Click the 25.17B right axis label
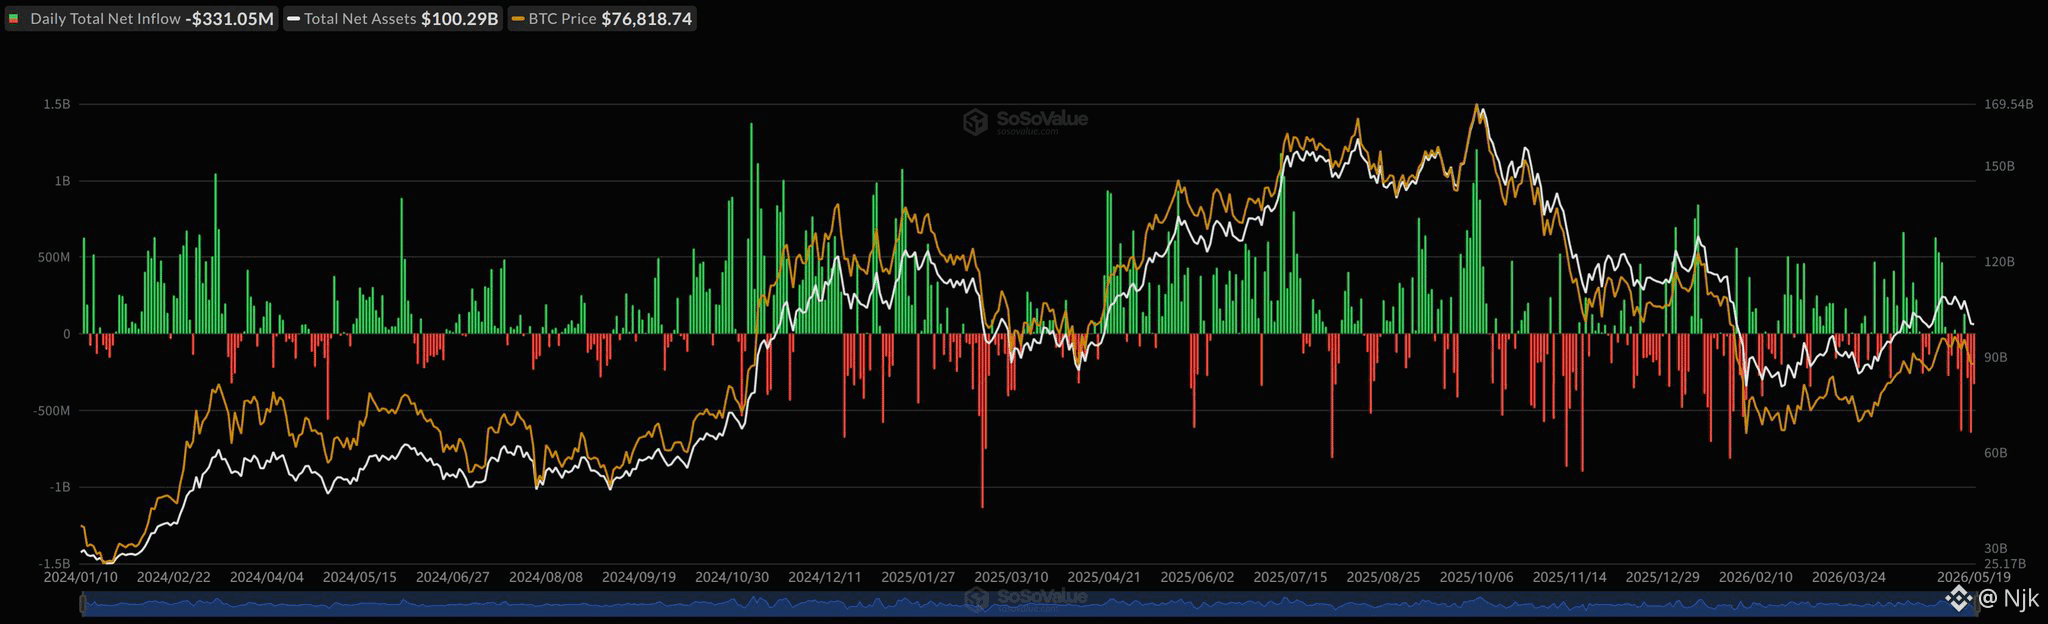 (x=2004, y=564)
